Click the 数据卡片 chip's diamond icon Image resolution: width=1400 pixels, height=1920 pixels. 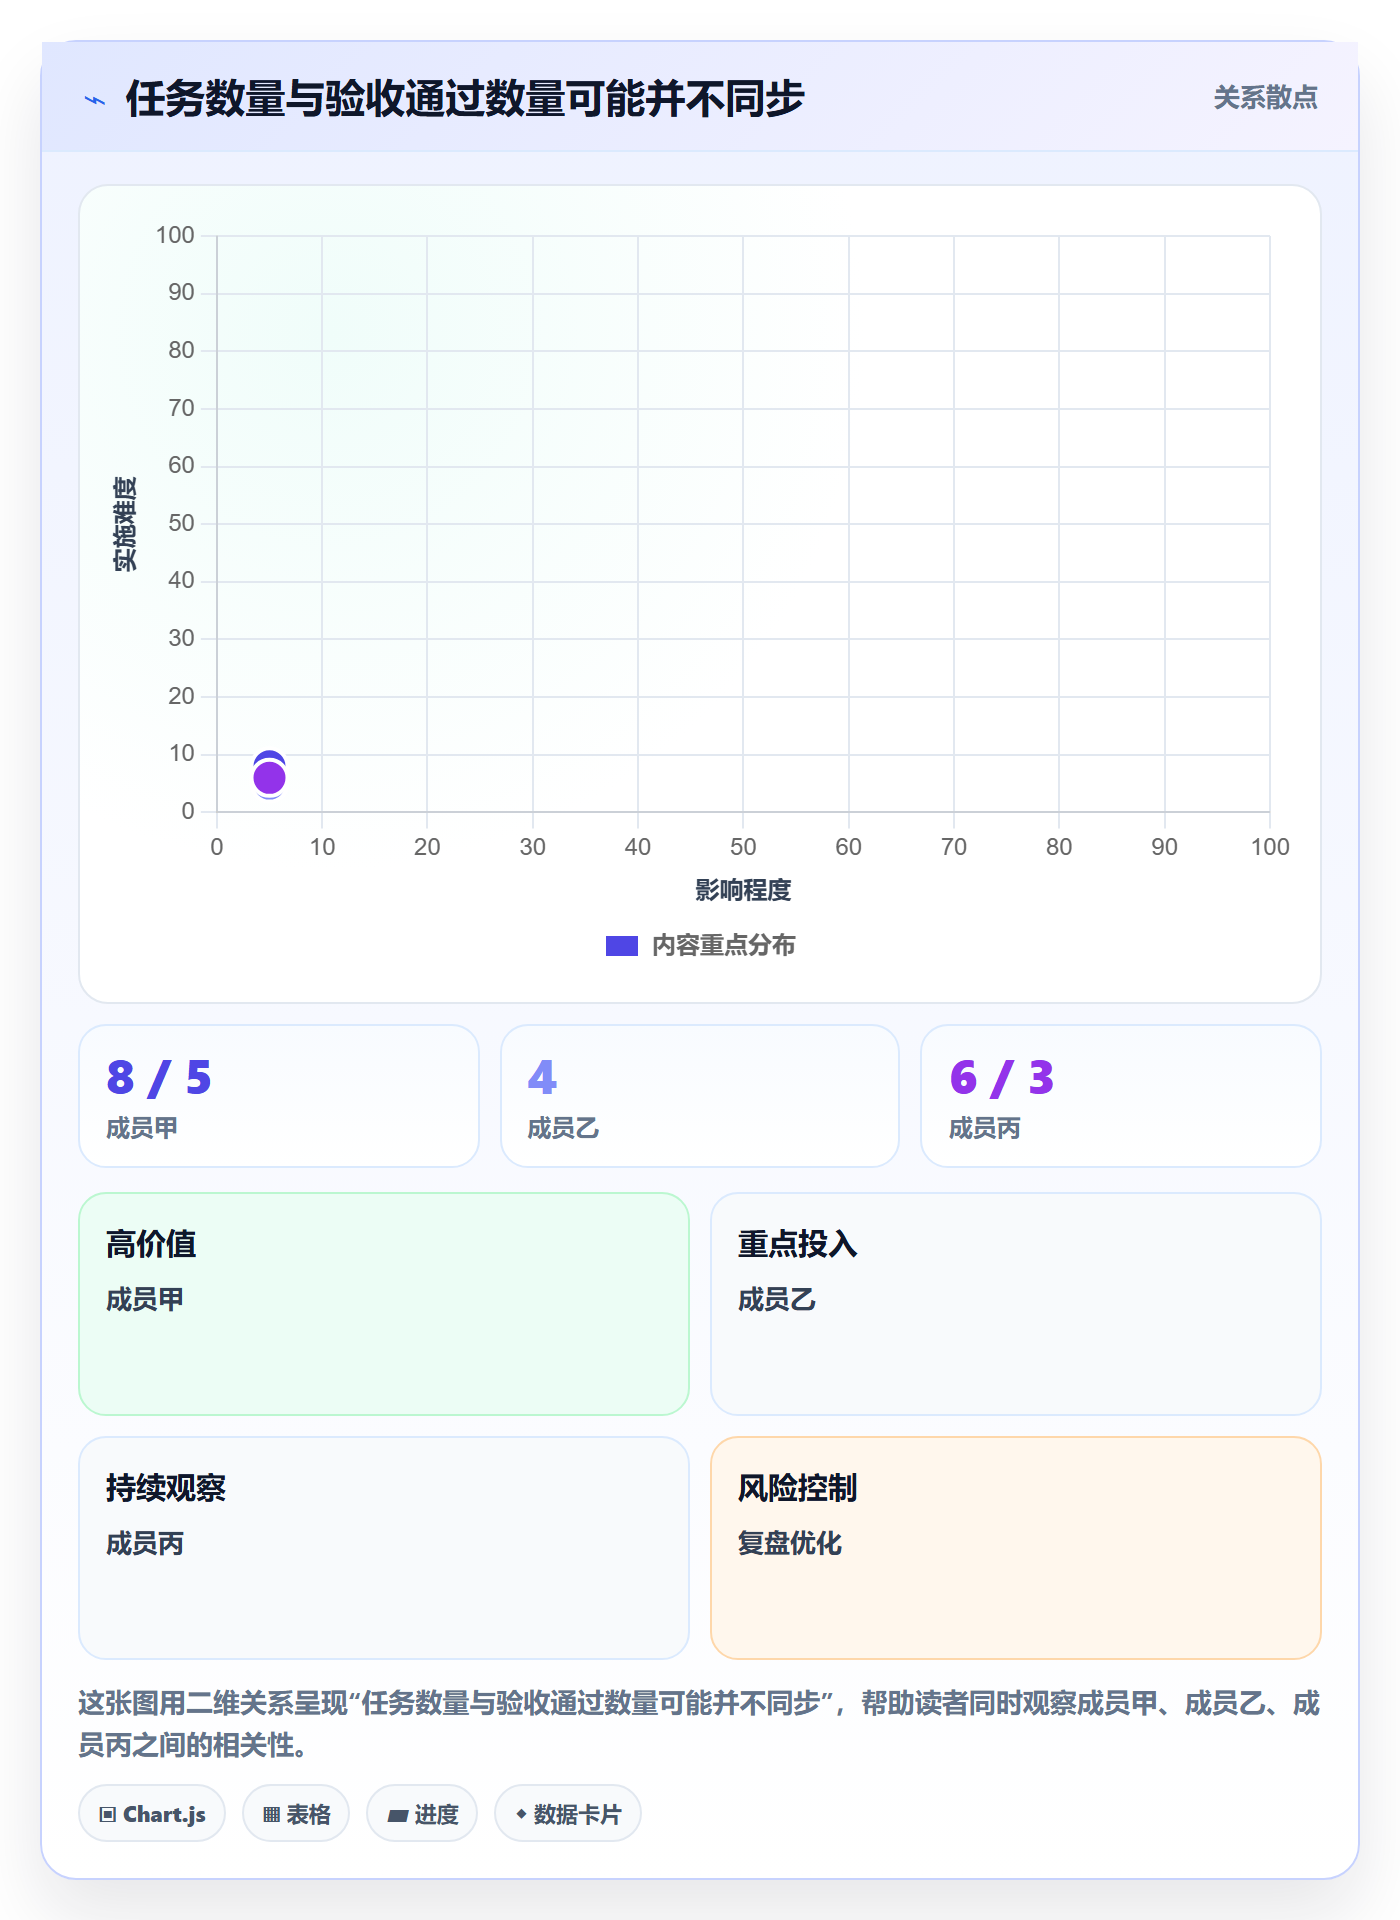521,1814
